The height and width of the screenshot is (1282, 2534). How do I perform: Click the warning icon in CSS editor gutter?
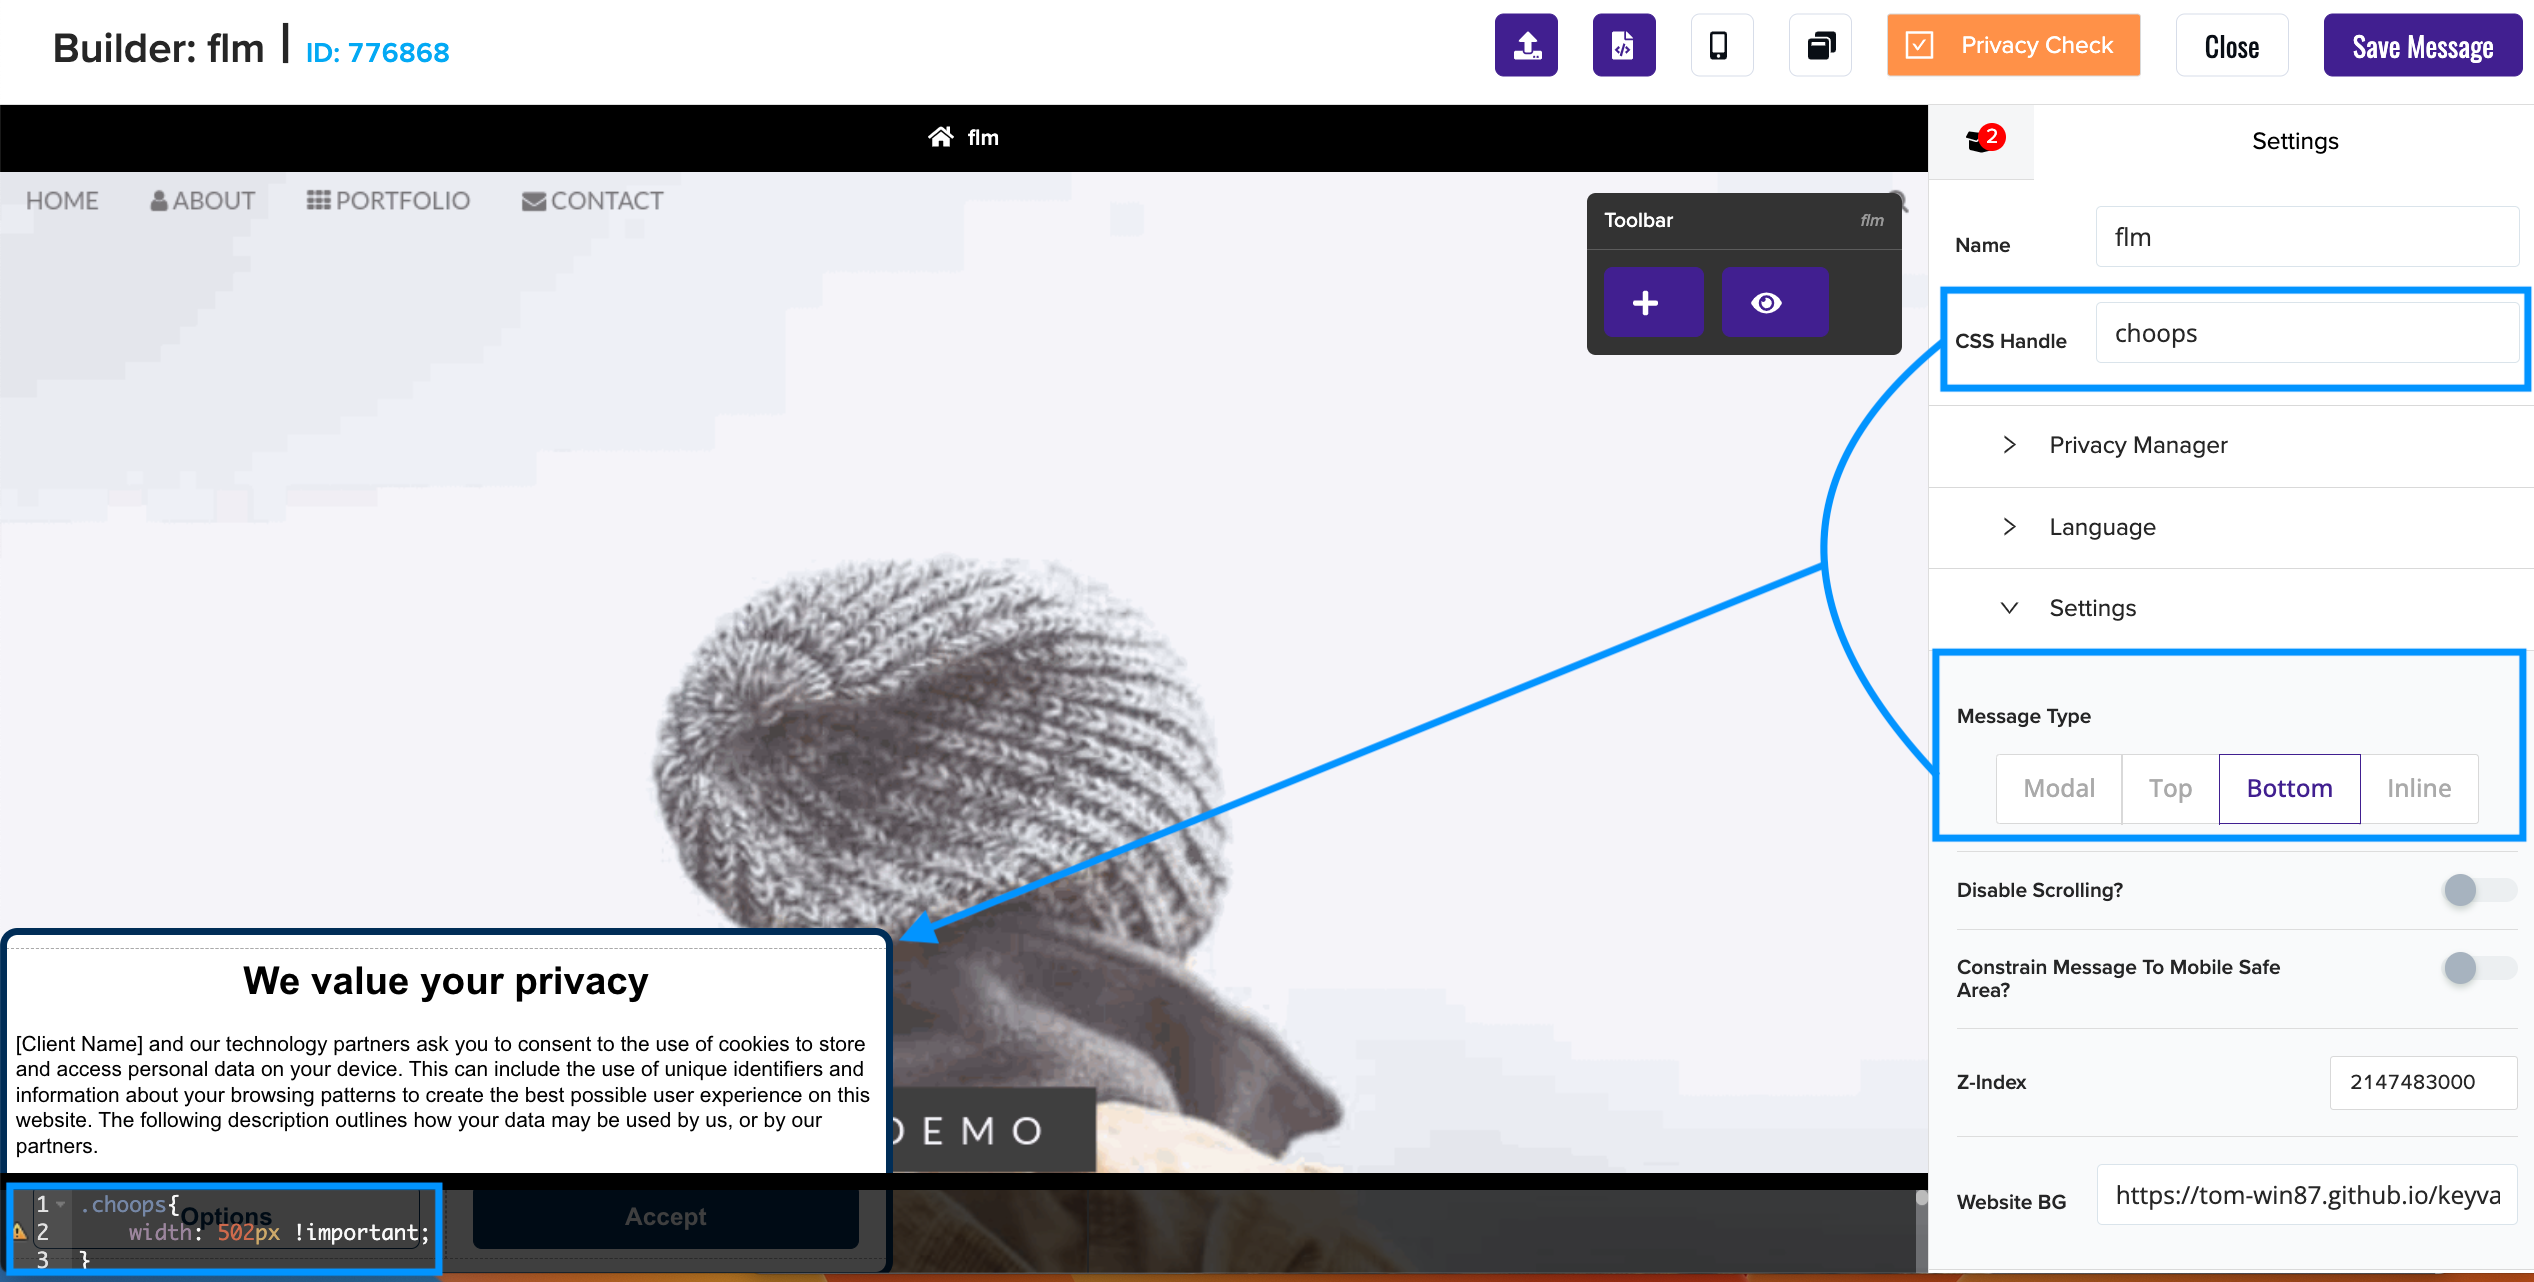[19, 1232]
